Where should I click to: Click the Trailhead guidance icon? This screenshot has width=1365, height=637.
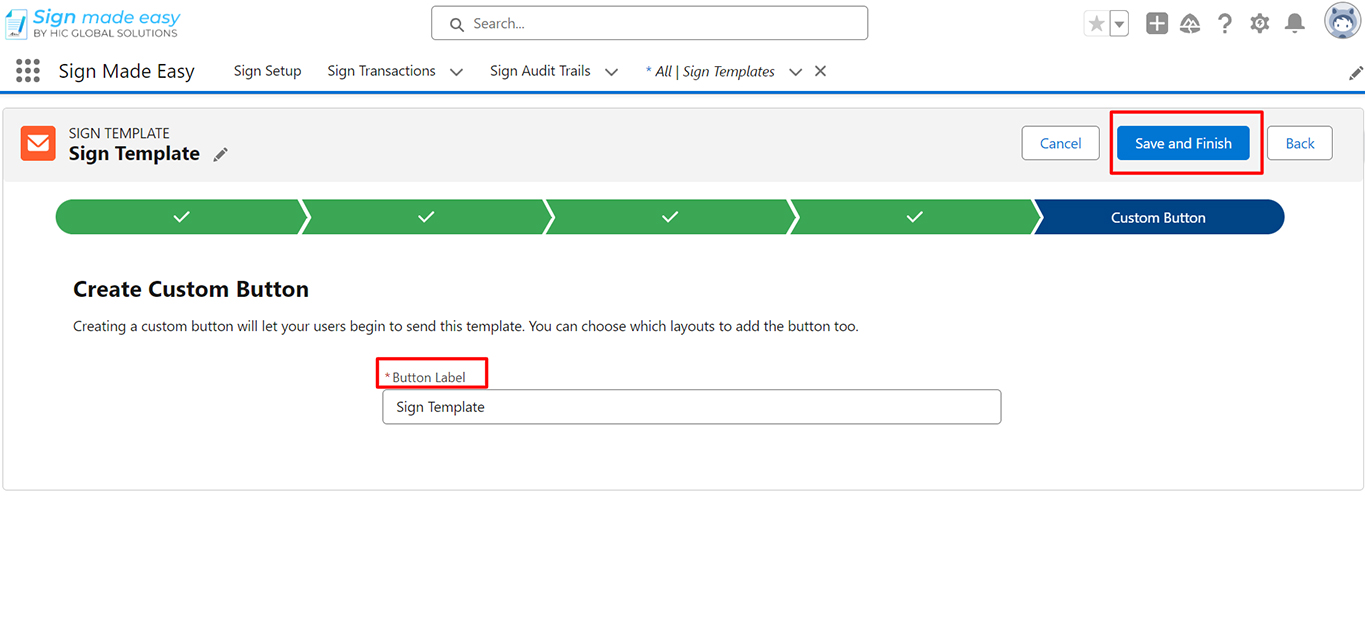pyautogui.click(x=1190, y=24)
